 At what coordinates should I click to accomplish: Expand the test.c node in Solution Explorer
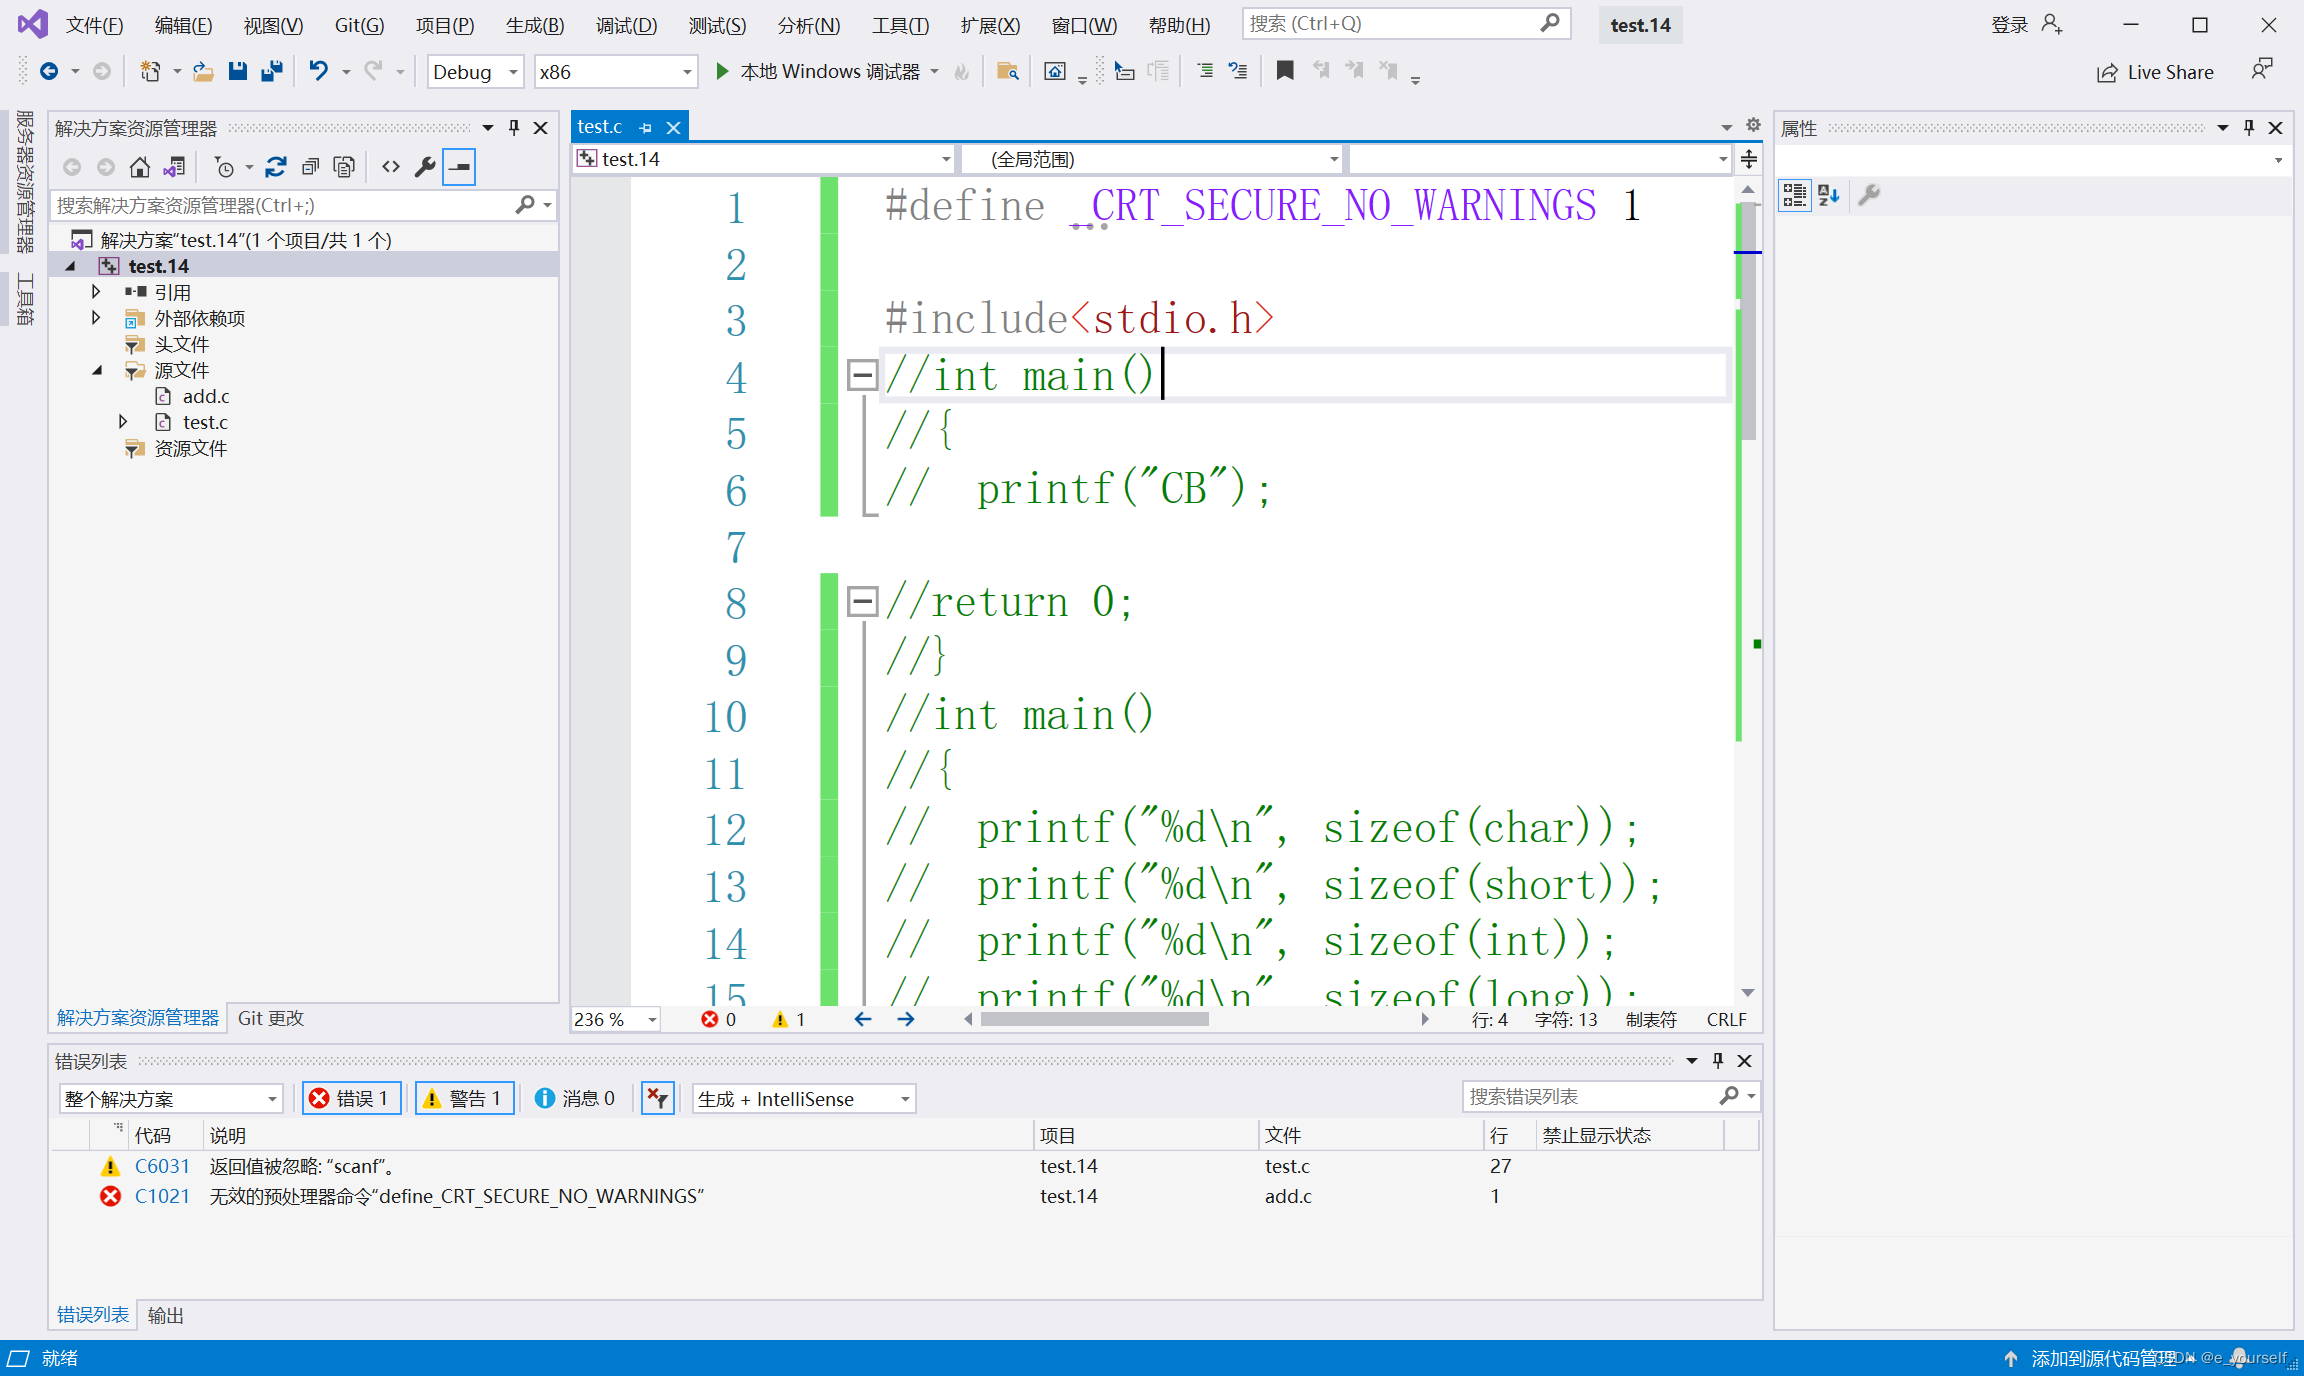coord(122,421)
